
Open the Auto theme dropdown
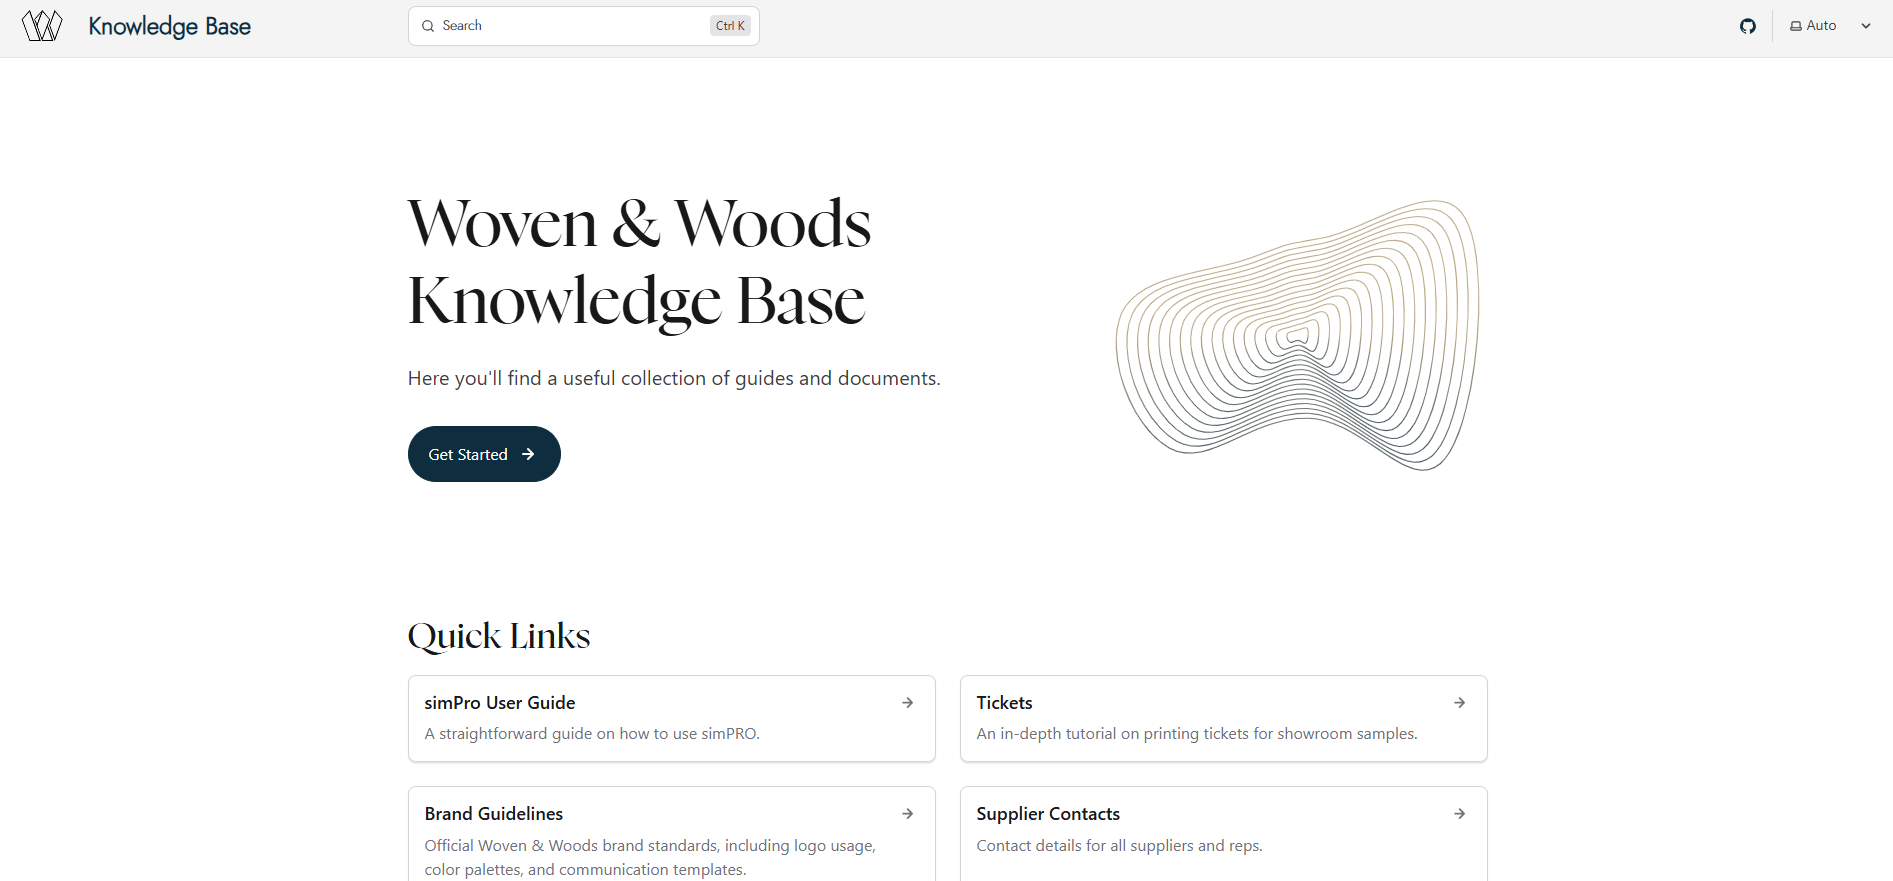click(1830, 26)
